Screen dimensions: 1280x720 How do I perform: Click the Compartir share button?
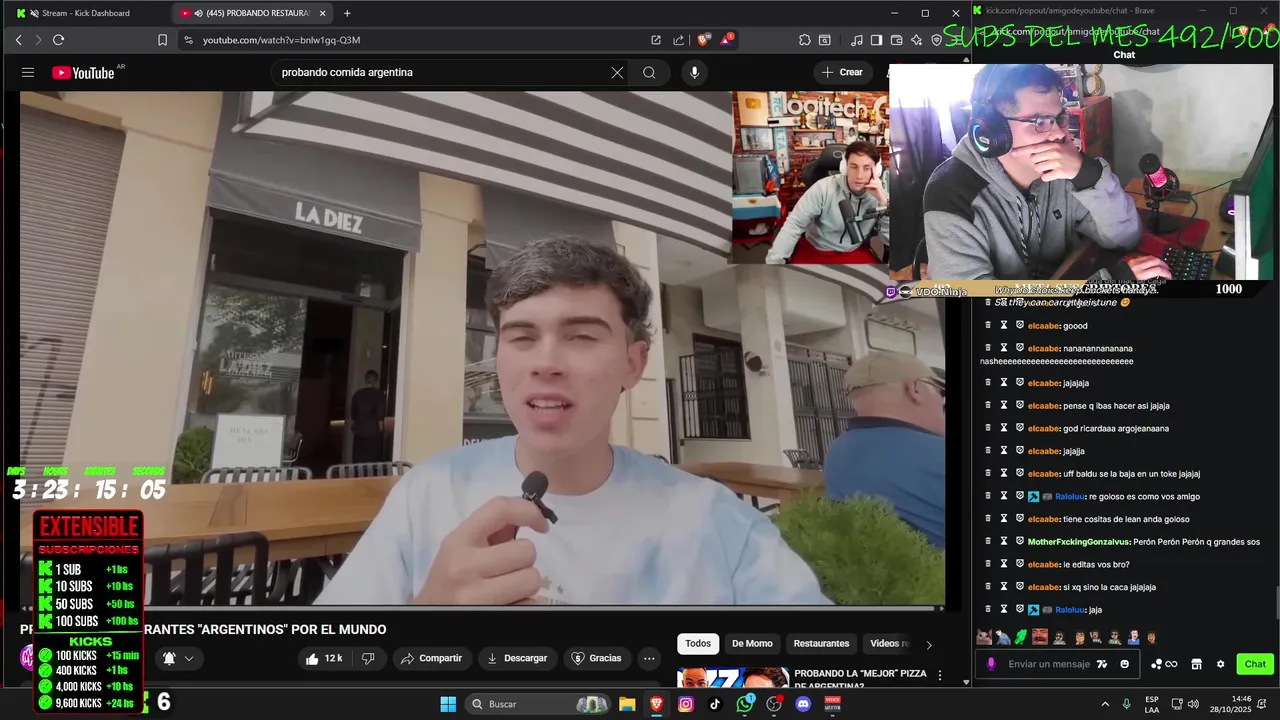[431, 658]
